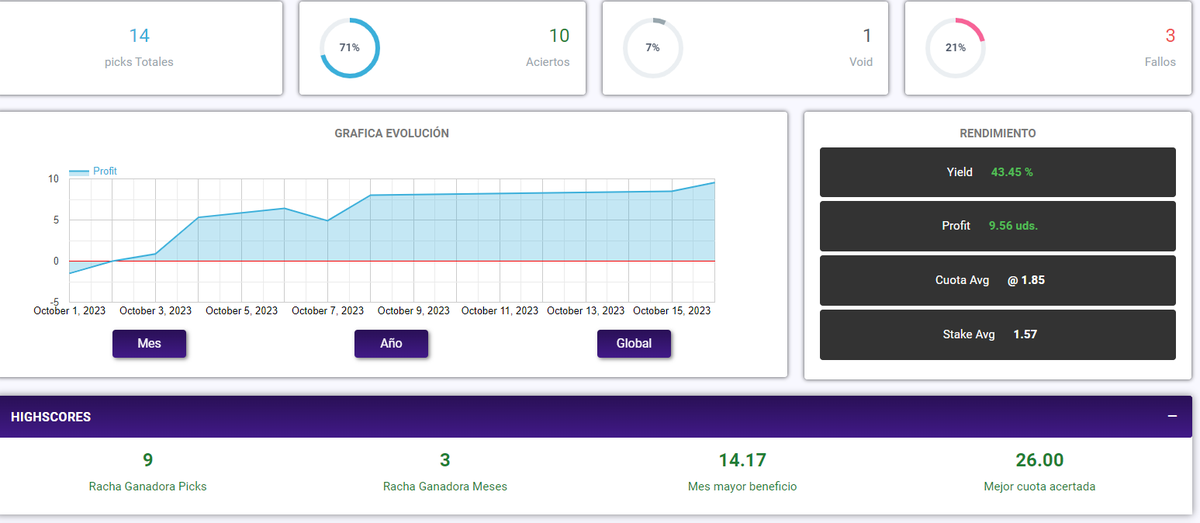Click the October 13, 2023 axis label
Viewport: 1200px width, 523px height.
pos(586,311)
